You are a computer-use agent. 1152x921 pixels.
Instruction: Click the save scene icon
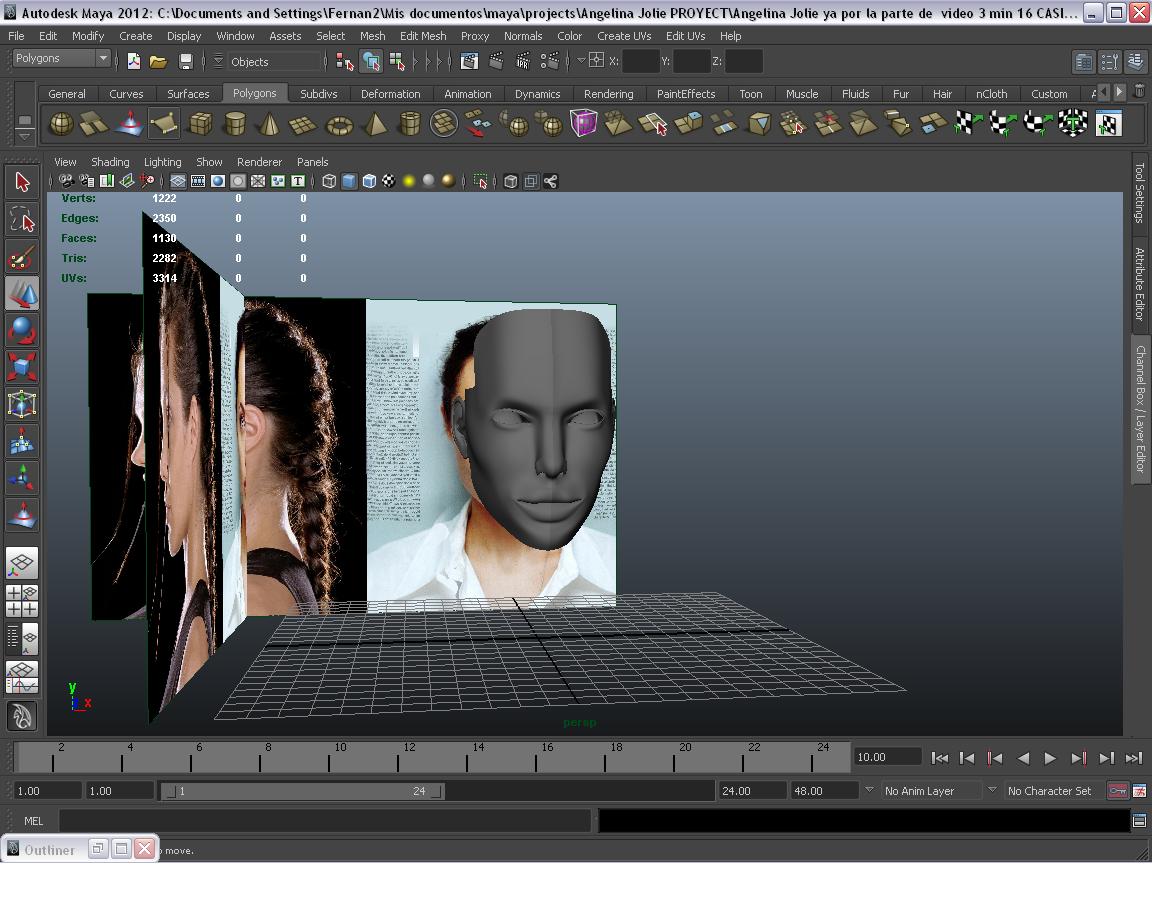click(x=185, y=62)
